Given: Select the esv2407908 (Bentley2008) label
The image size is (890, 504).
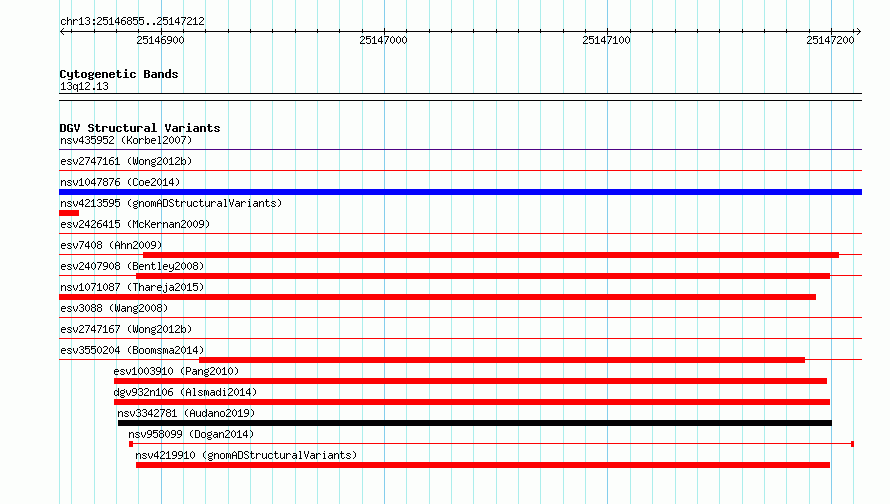Looking at the screenshot, I should pos(132,266).
